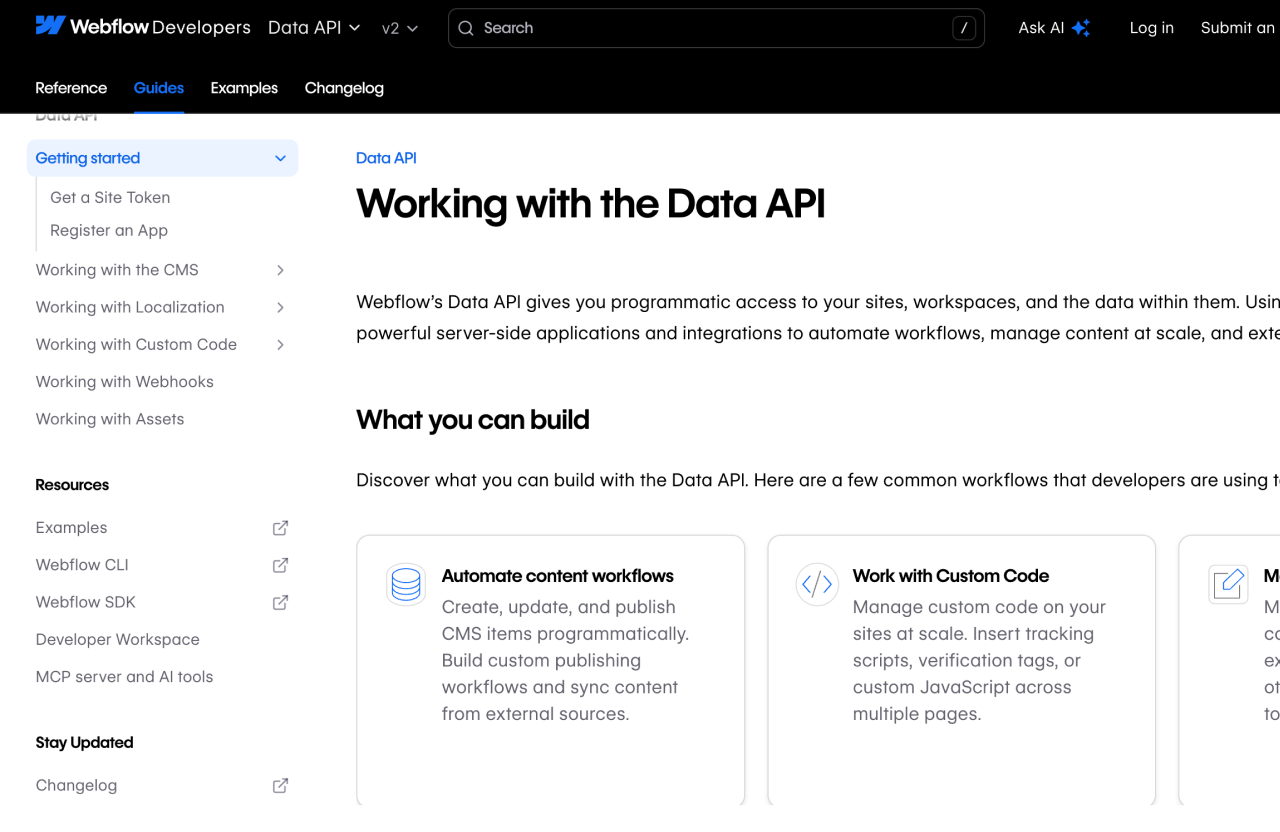Screen dimensions: 1280x832
Task: Open the Developer Workspace link
Action: point(118,640)
